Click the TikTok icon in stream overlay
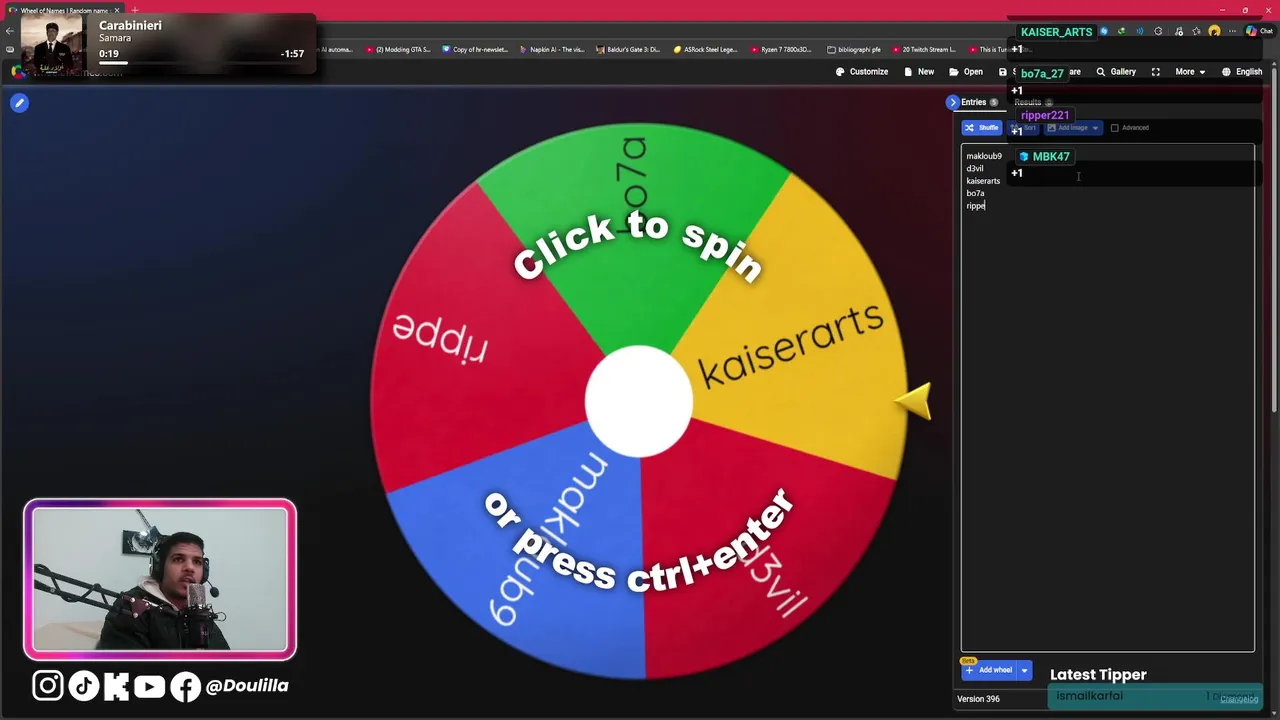The width and height of the screenshot is (1280, 720). pos(84,685)
